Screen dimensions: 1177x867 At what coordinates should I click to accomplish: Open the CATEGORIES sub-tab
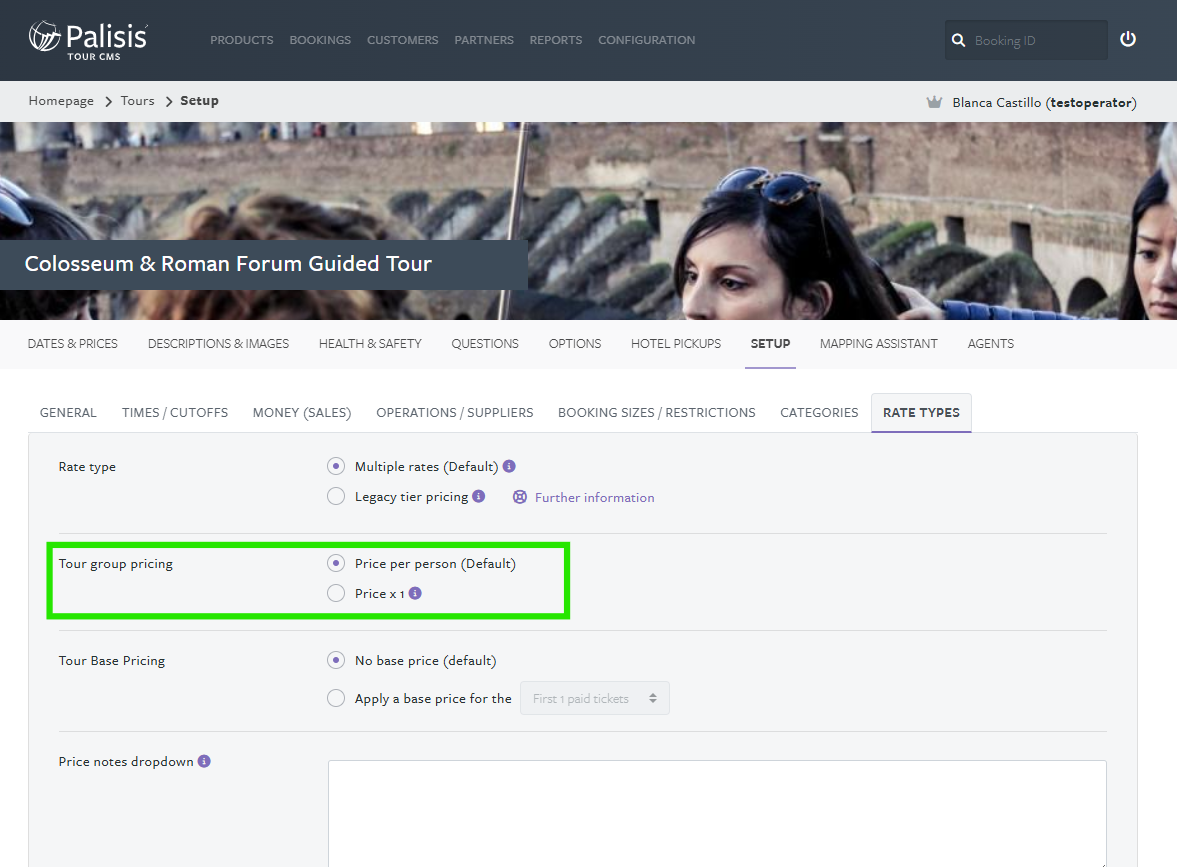pos(819,413)
